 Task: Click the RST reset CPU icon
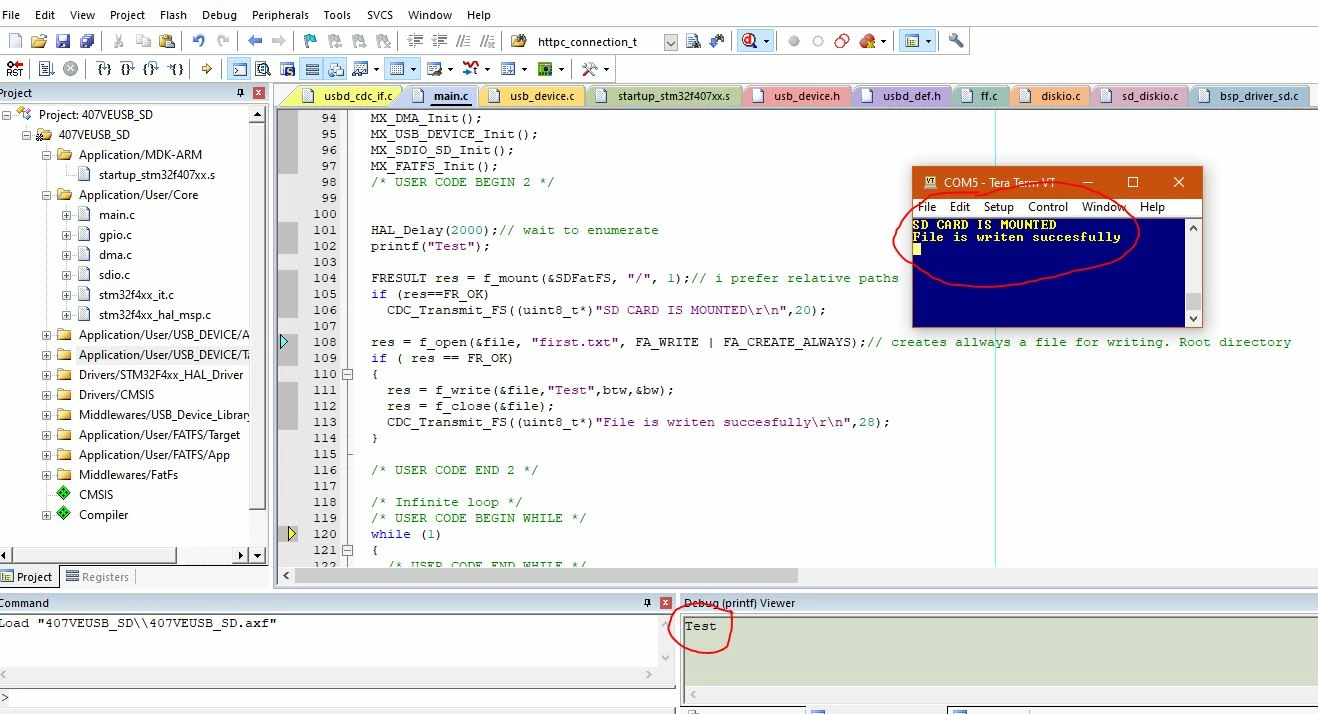tap(14, 69)
